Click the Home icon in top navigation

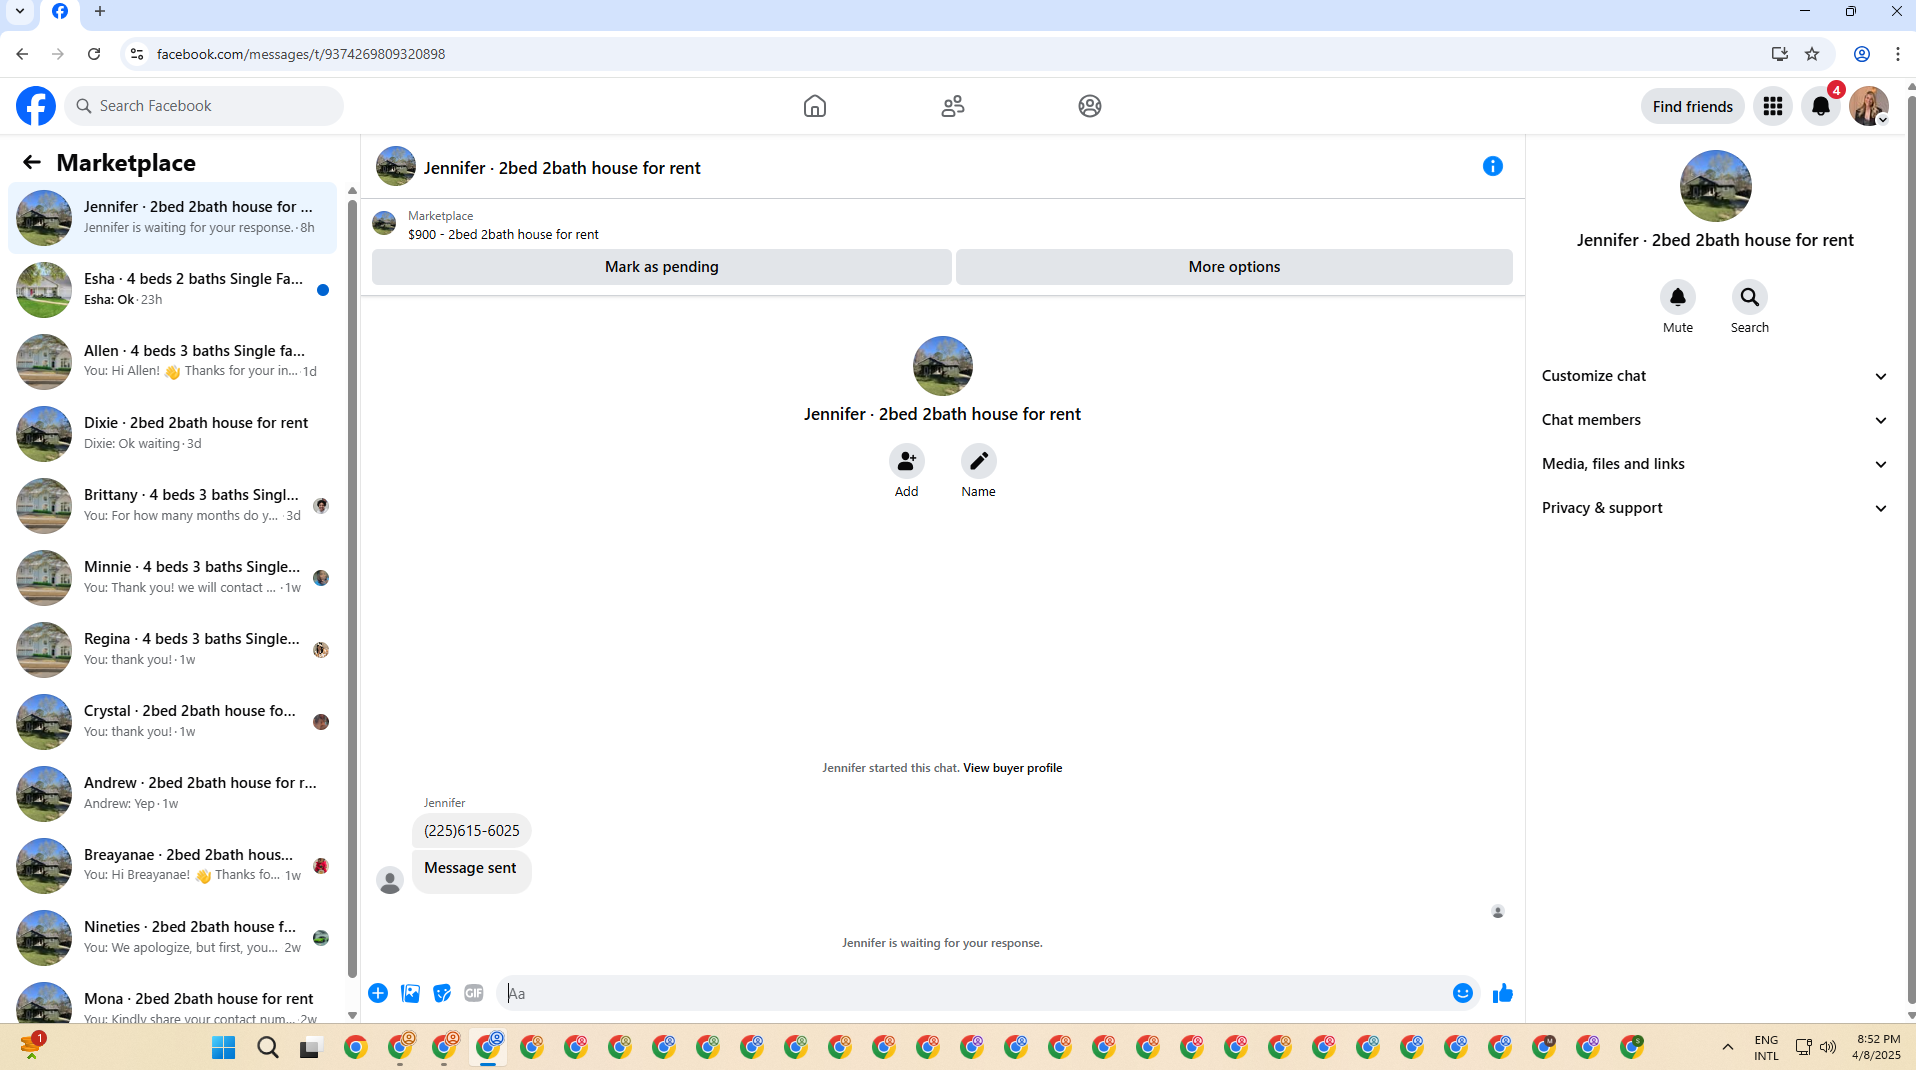tap(815, 106)
